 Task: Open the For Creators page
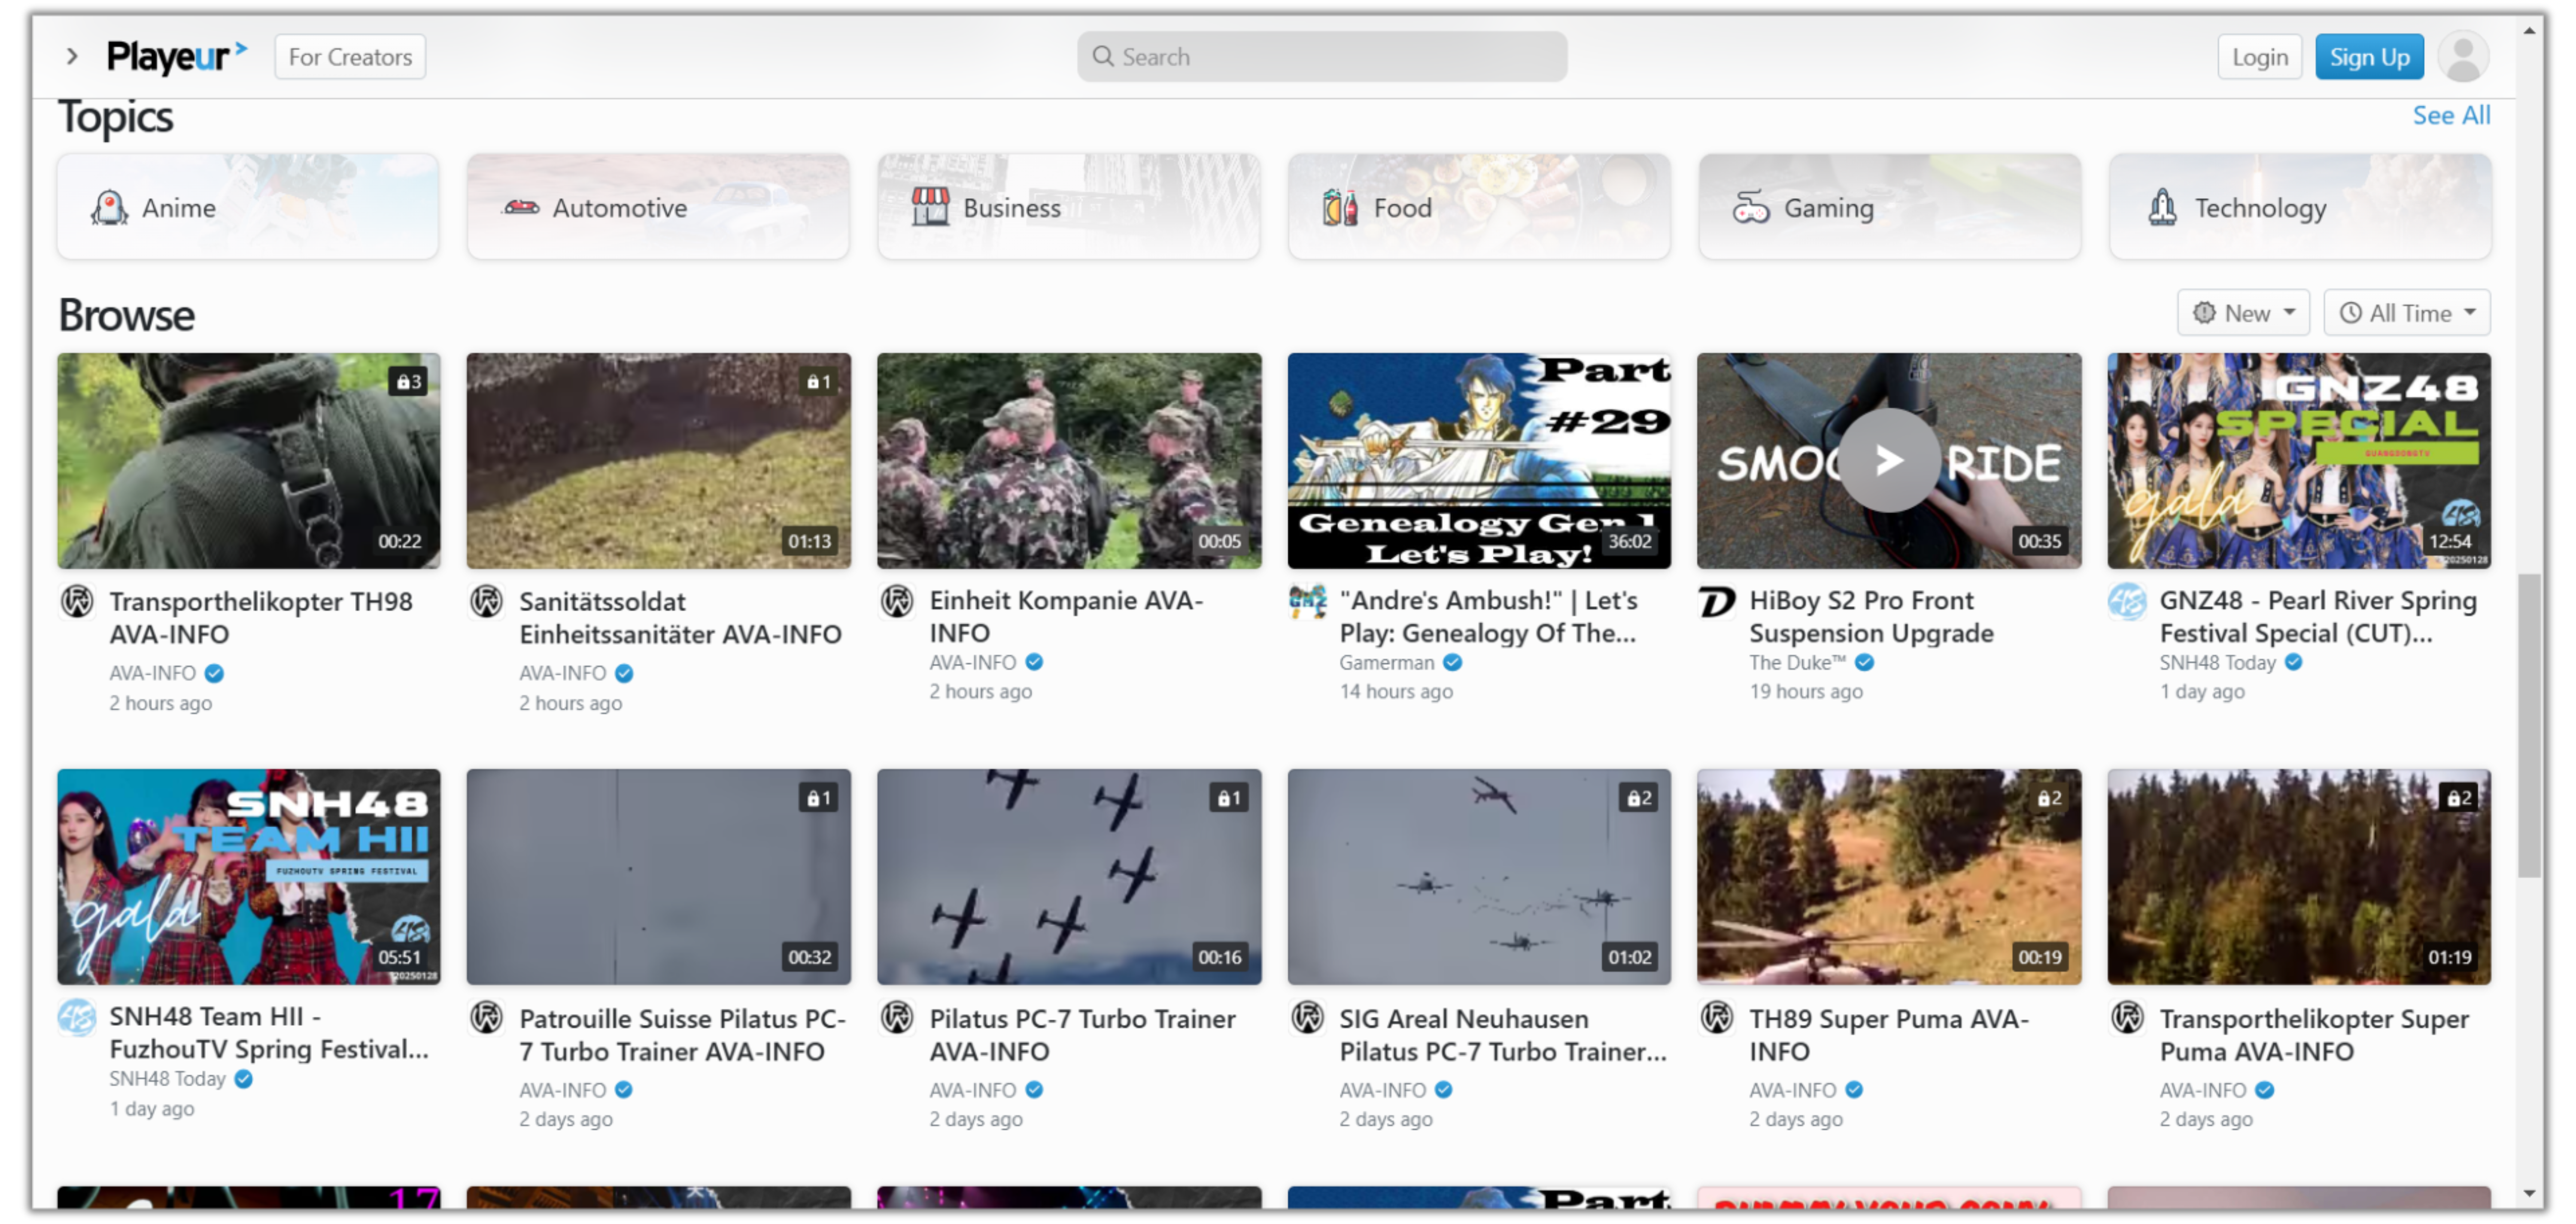(350, 57)
